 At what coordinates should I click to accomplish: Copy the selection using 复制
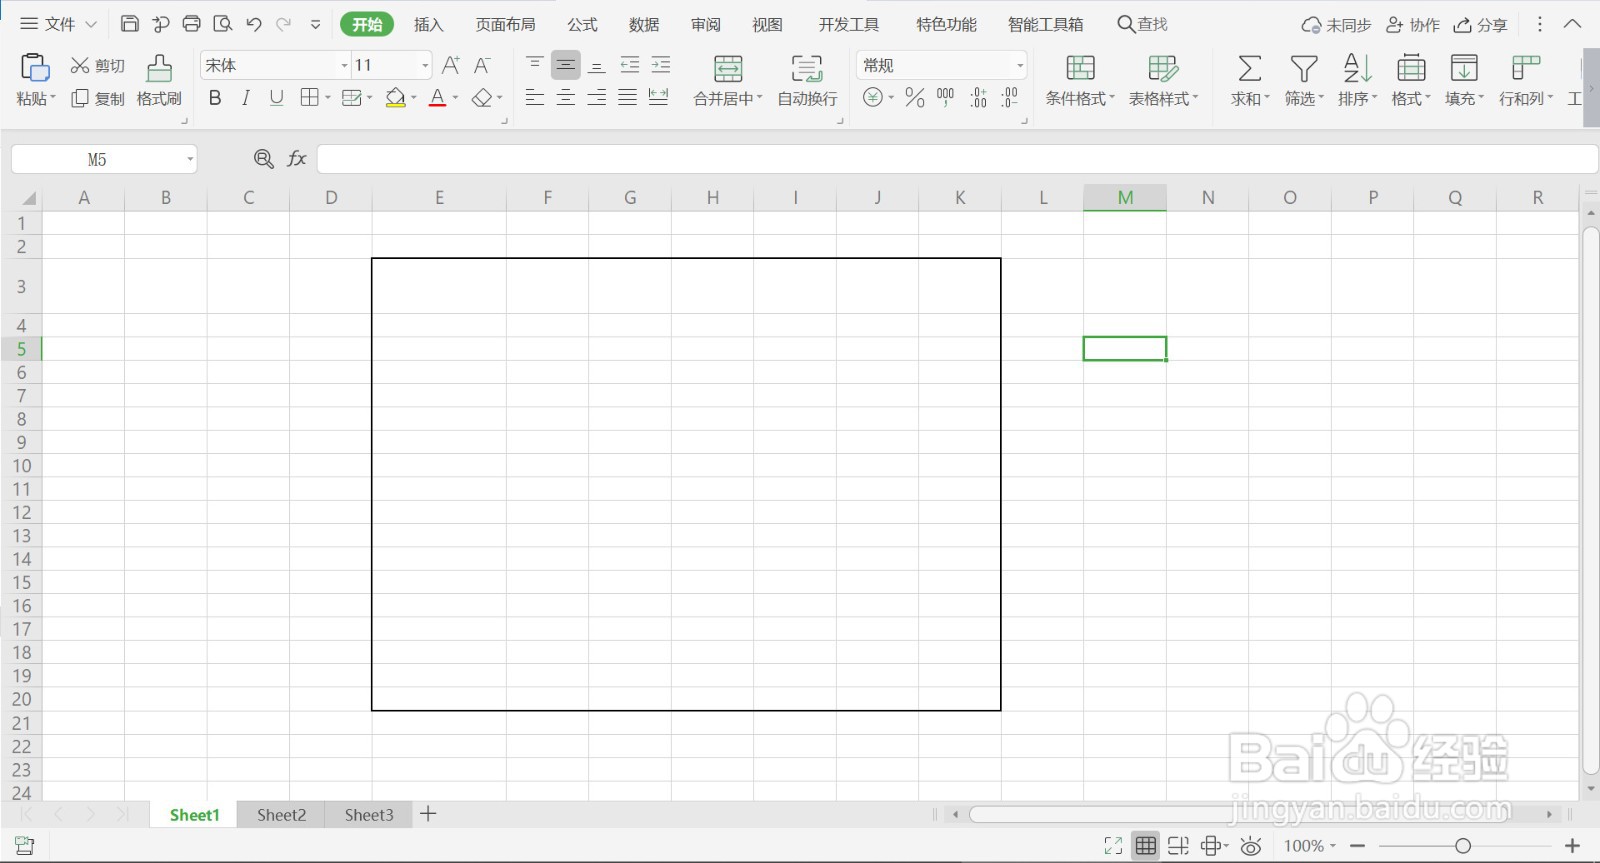click(98, 98)
